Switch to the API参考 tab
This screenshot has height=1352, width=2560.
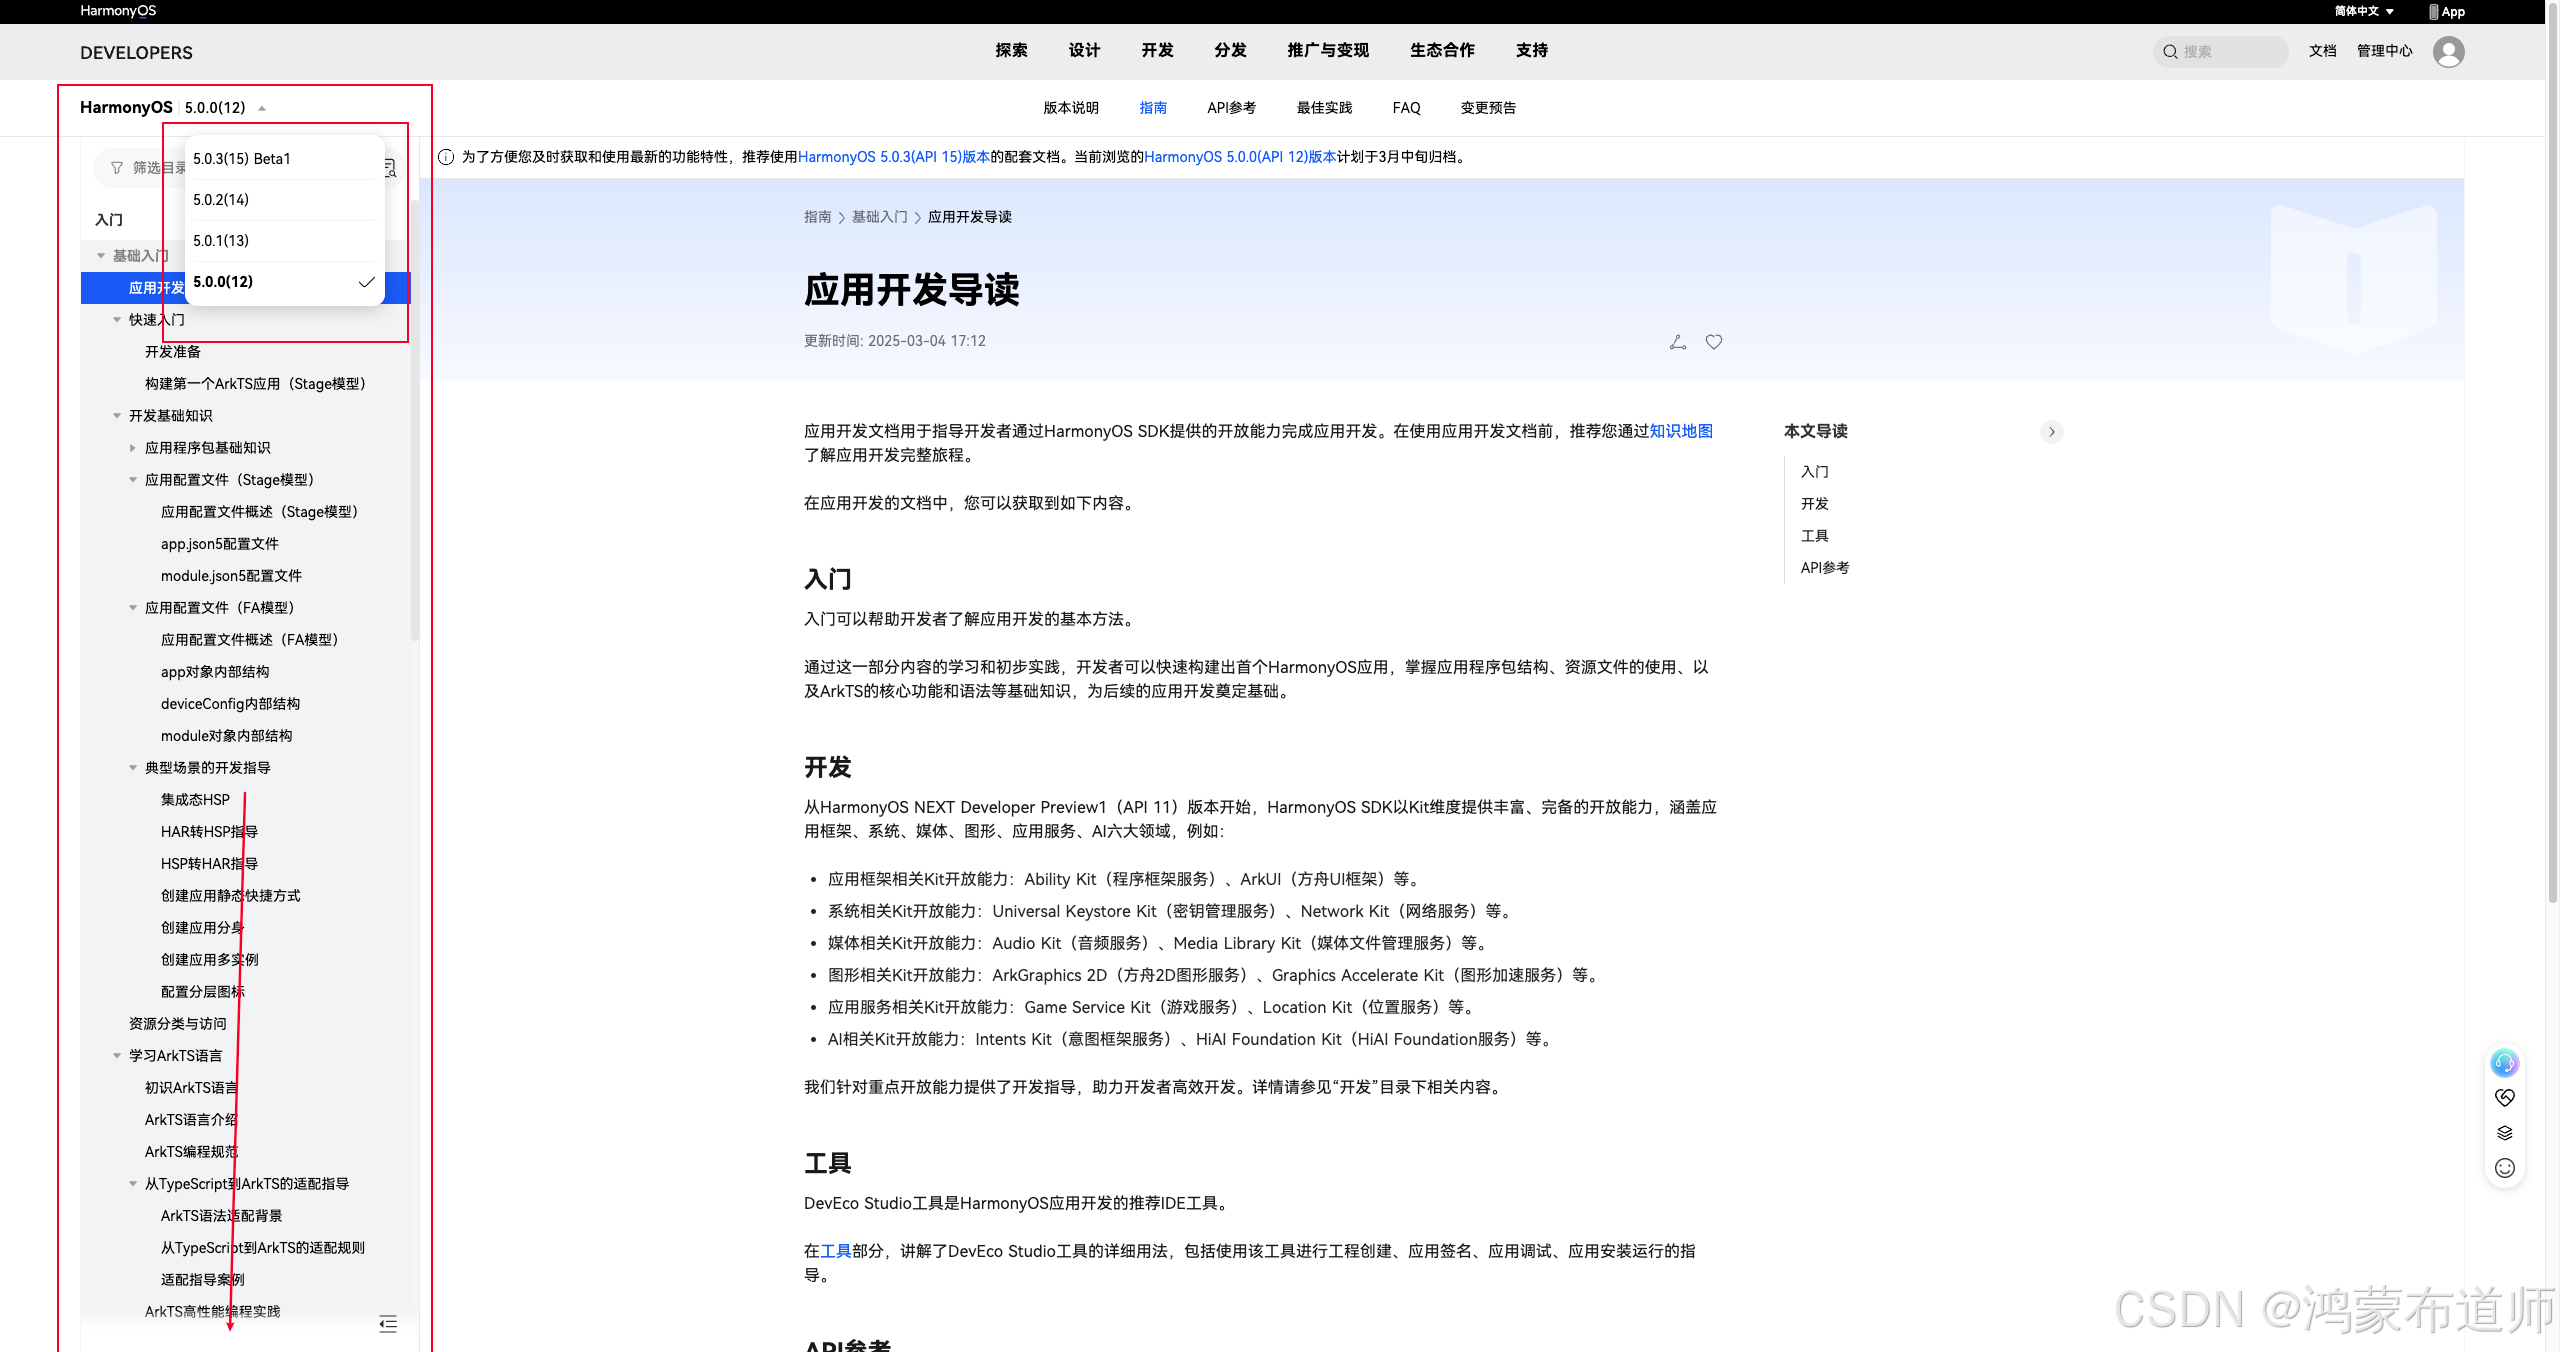(1231, 108)
